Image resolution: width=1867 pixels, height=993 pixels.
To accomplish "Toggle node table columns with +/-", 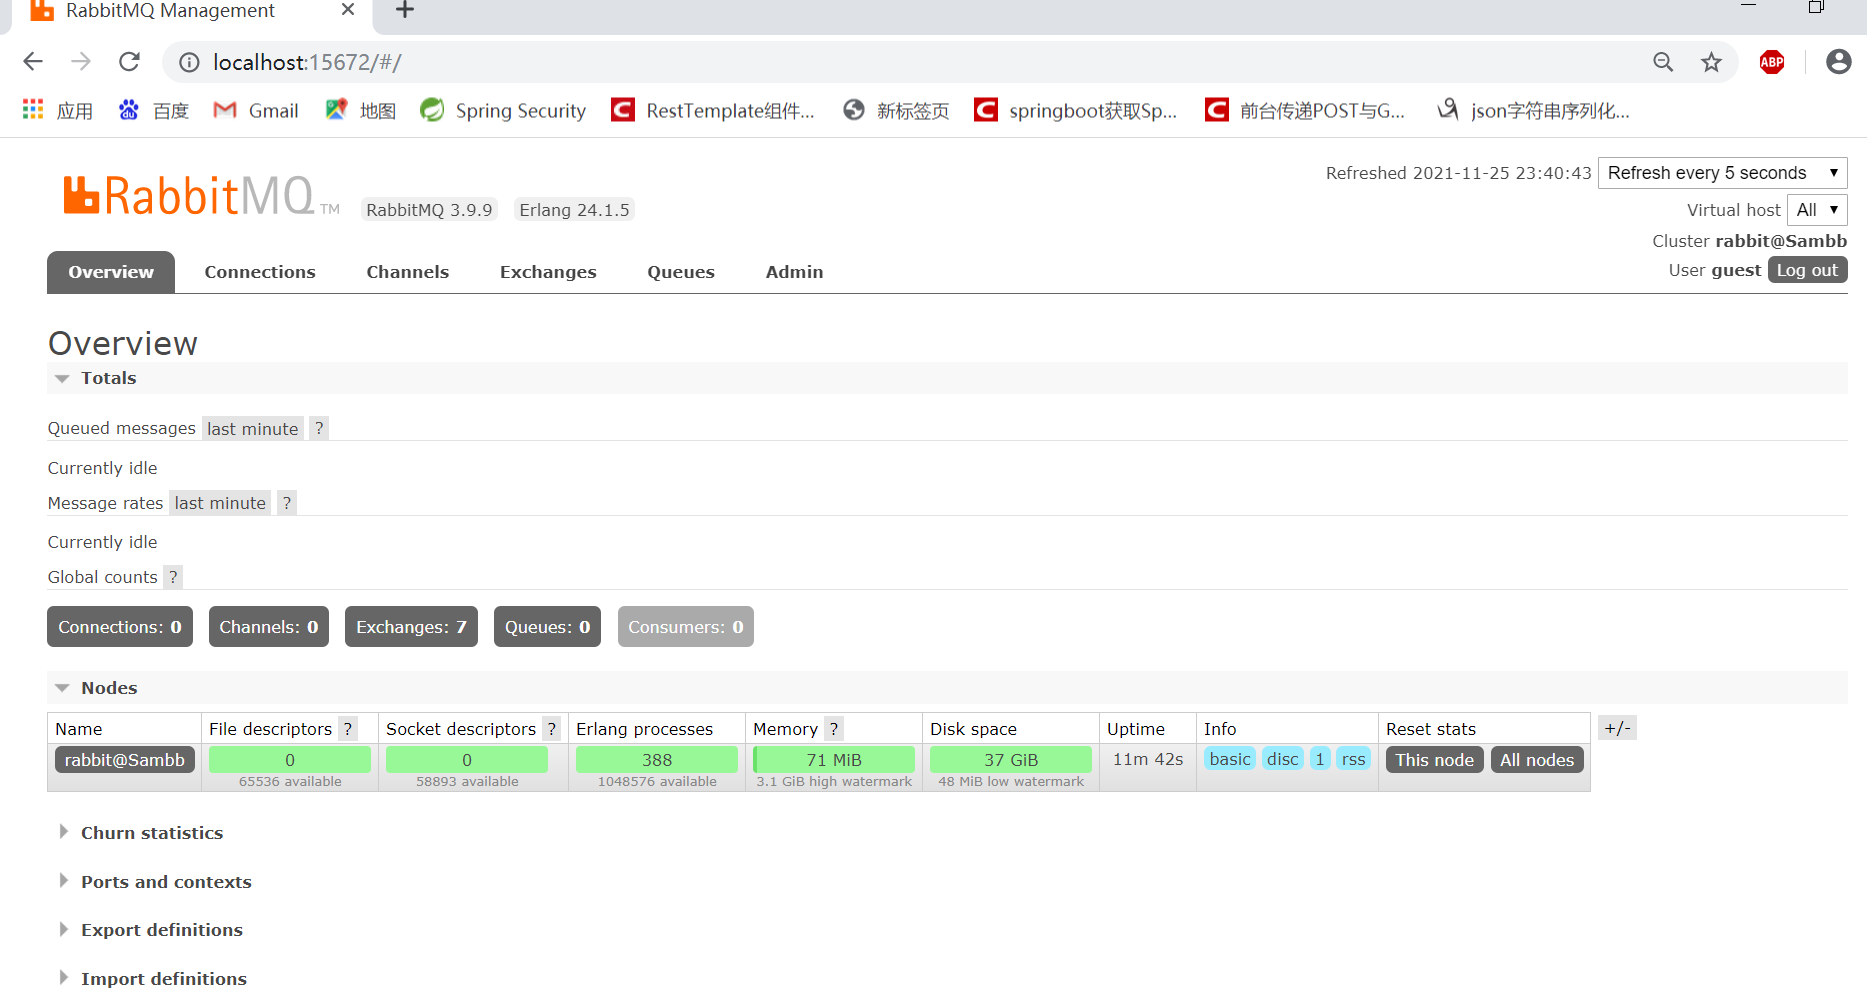I will click(1617, 728).
